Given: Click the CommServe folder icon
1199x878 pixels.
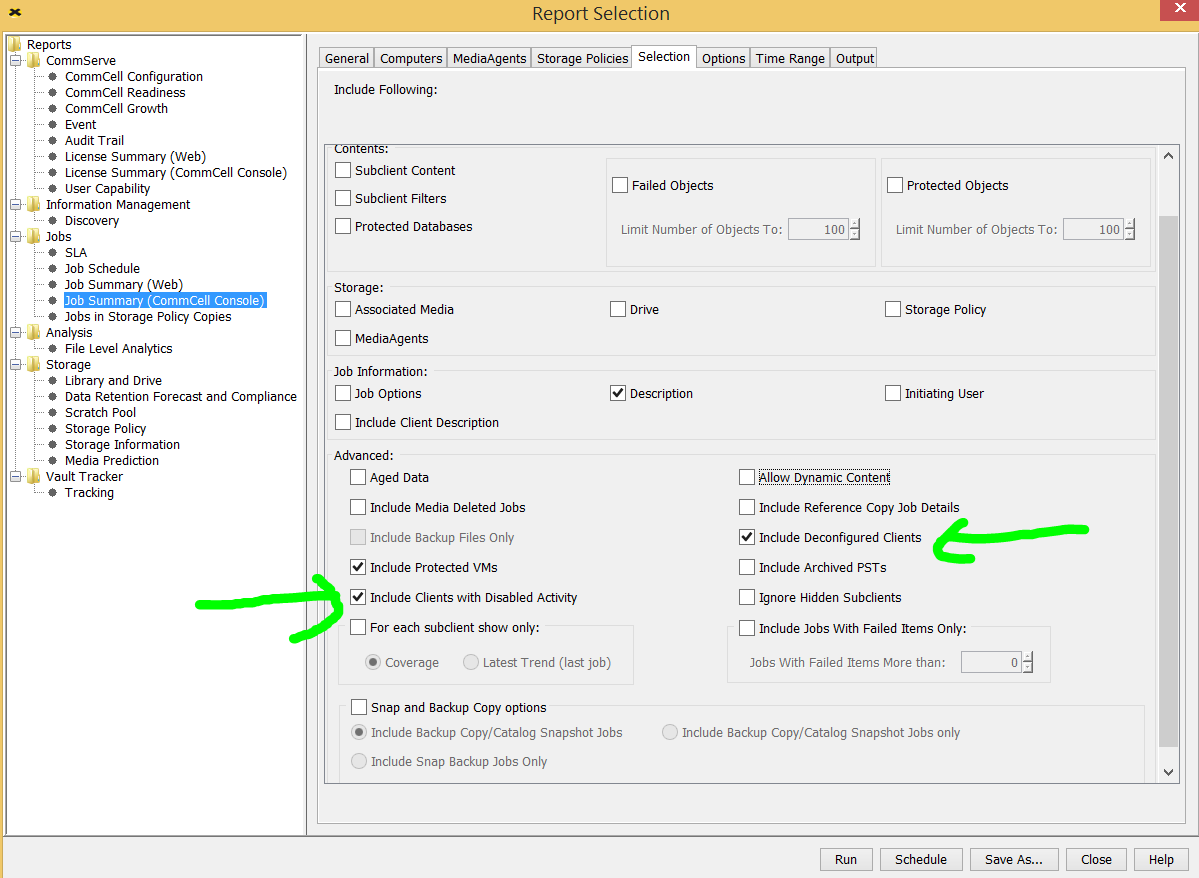Looking at the screenshot, I should click(34, 60).
